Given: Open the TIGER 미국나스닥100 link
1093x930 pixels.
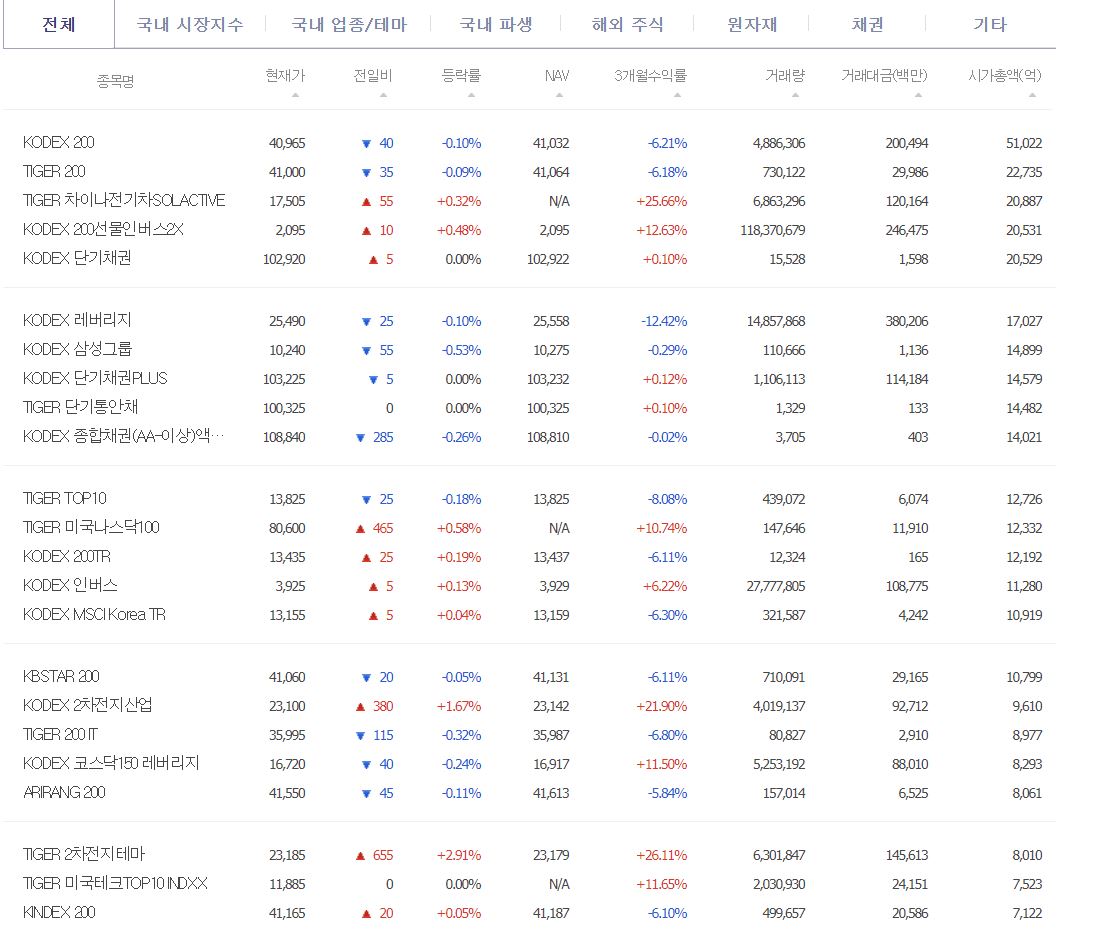Looking at the screenshot, I should coord(91,528).
